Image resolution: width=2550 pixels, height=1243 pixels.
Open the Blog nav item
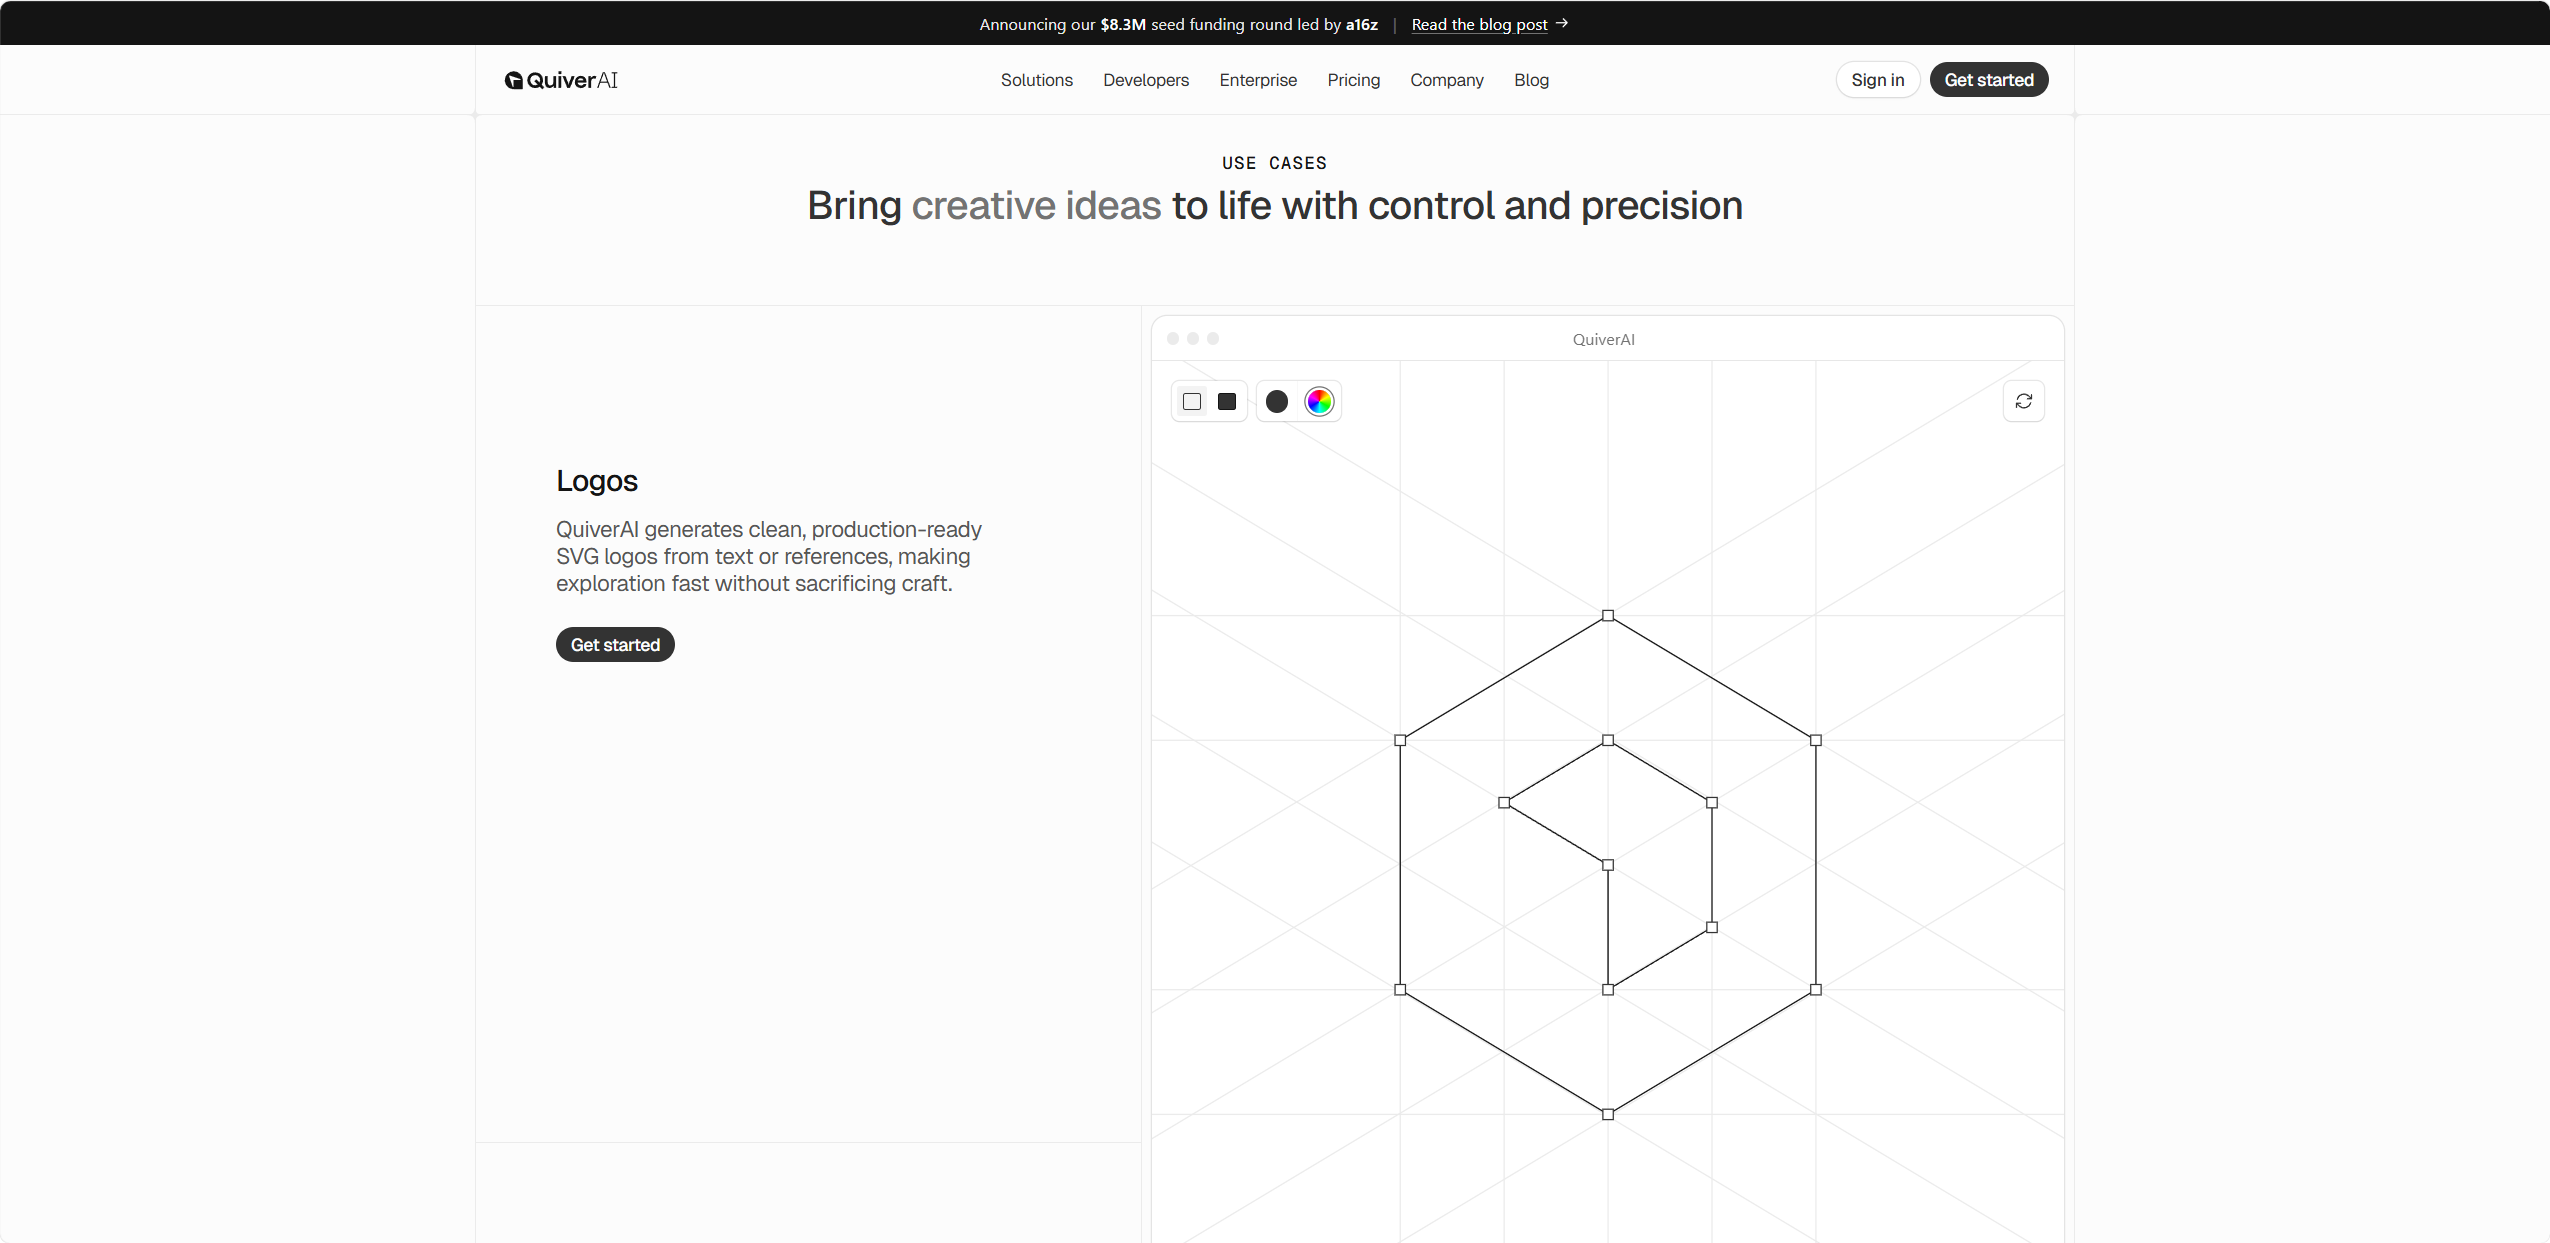pos(1531,80)
